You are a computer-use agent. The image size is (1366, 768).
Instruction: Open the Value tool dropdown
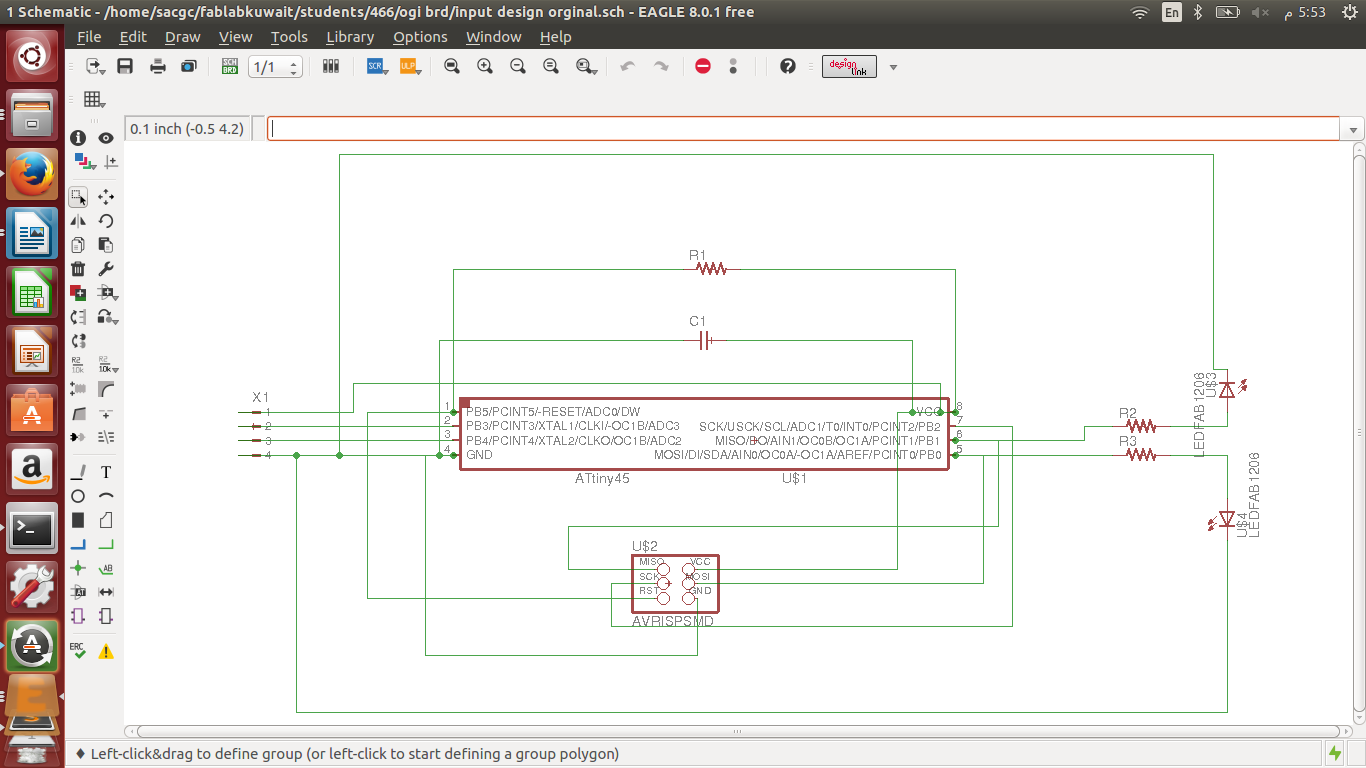point(106,365)
